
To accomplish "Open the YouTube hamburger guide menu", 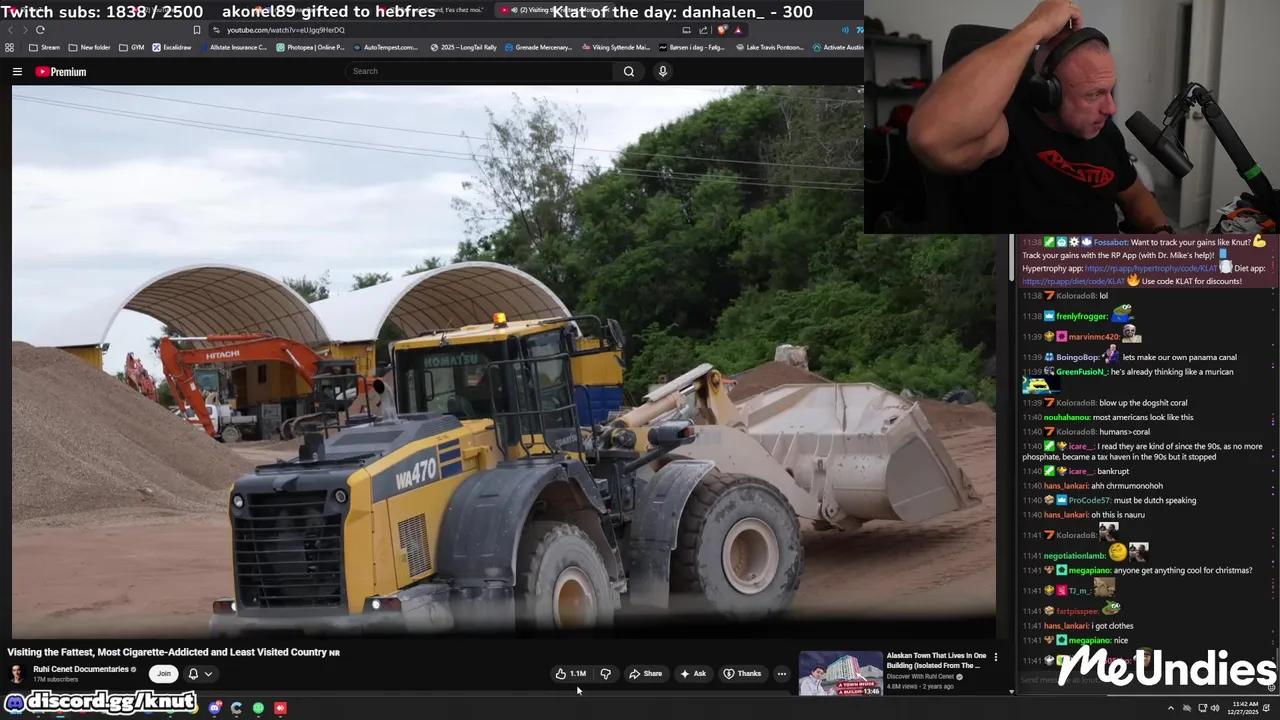I will coord(17,71).
